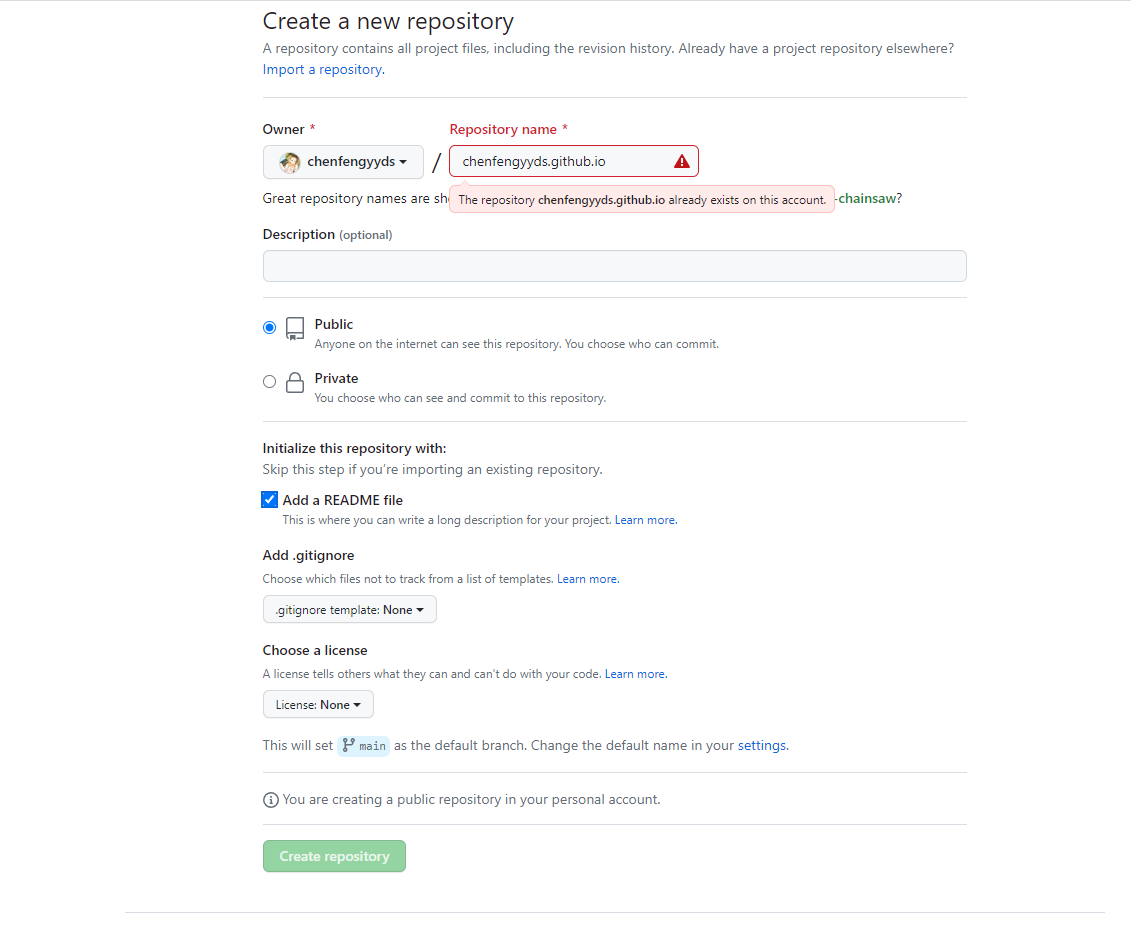
Task: Click the Repository name input field
Action: click(560, 161)
